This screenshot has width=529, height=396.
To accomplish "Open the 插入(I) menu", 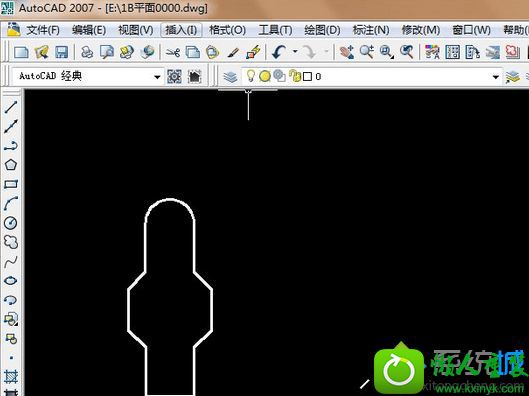I will pos(182,30).
